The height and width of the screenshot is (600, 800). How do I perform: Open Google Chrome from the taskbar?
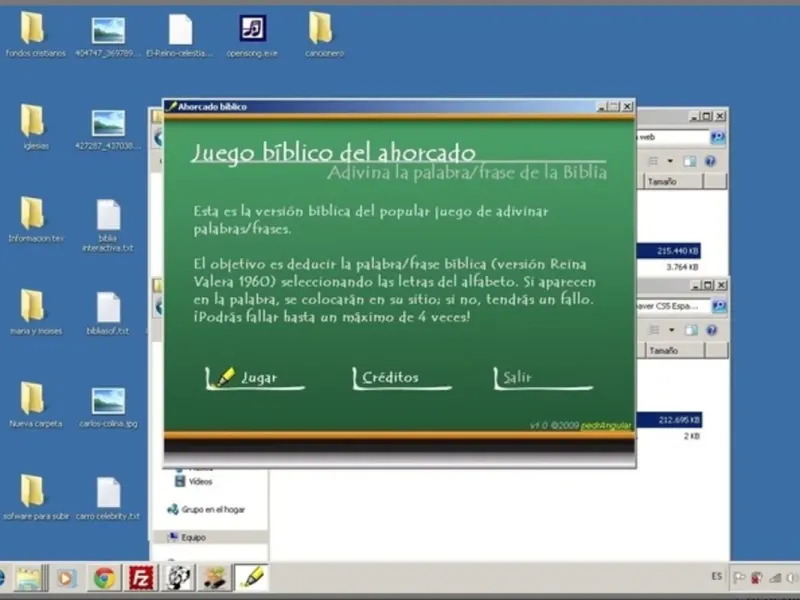click(104, 579)
